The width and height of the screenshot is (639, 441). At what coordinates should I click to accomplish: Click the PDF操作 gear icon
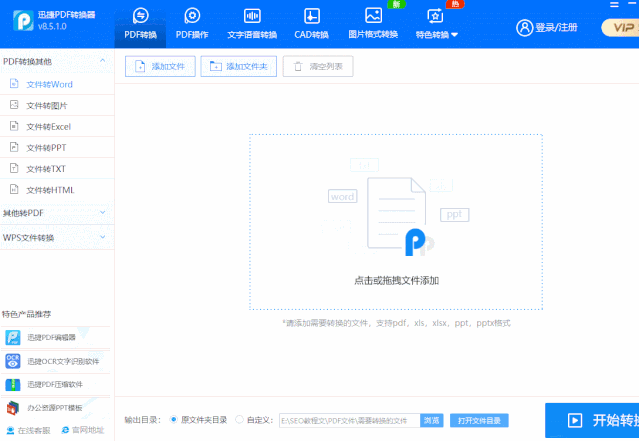click(192, 16)
